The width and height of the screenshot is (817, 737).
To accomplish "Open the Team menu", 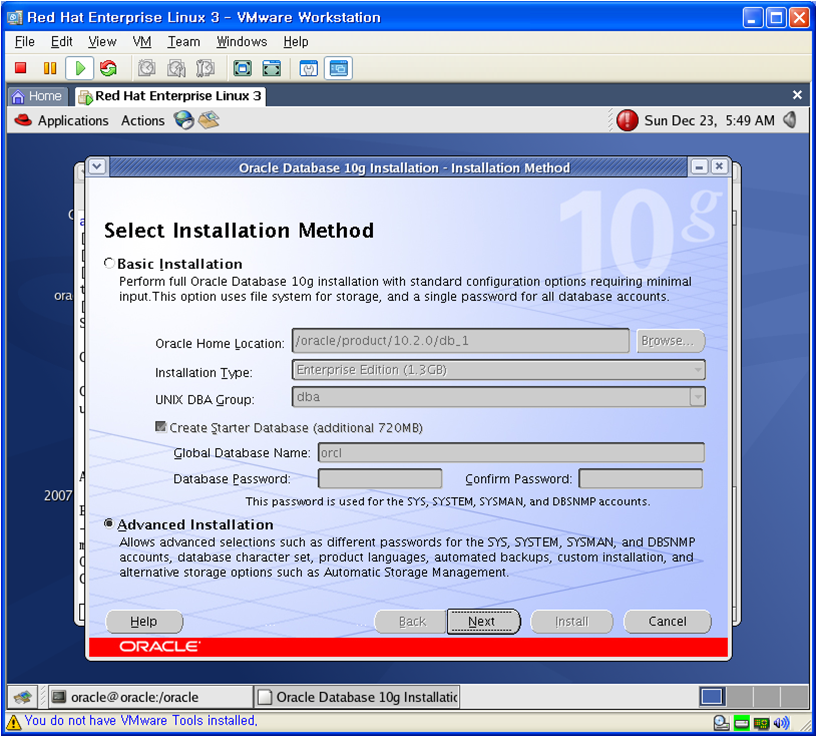I will (183, 42).
